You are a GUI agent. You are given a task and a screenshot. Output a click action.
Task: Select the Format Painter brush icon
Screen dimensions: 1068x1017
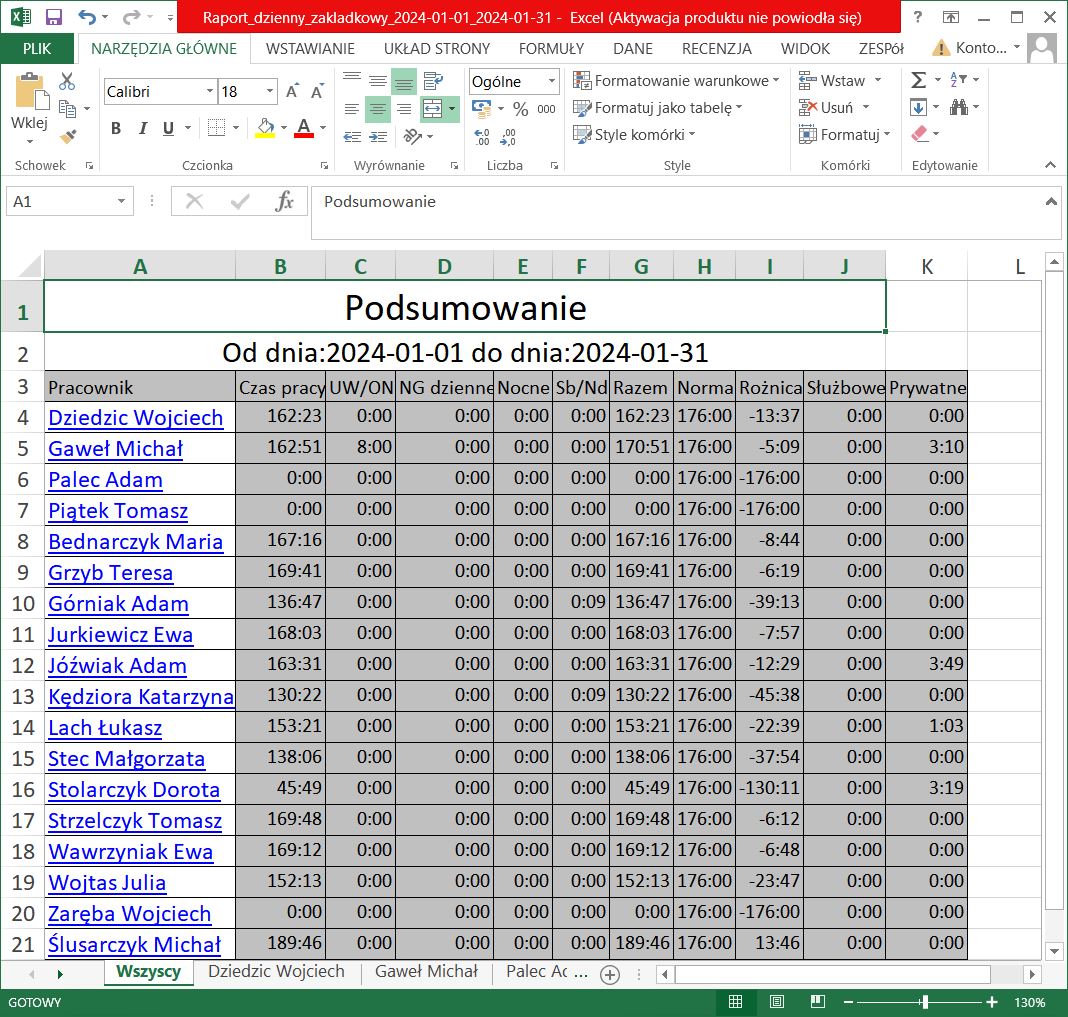67,136
